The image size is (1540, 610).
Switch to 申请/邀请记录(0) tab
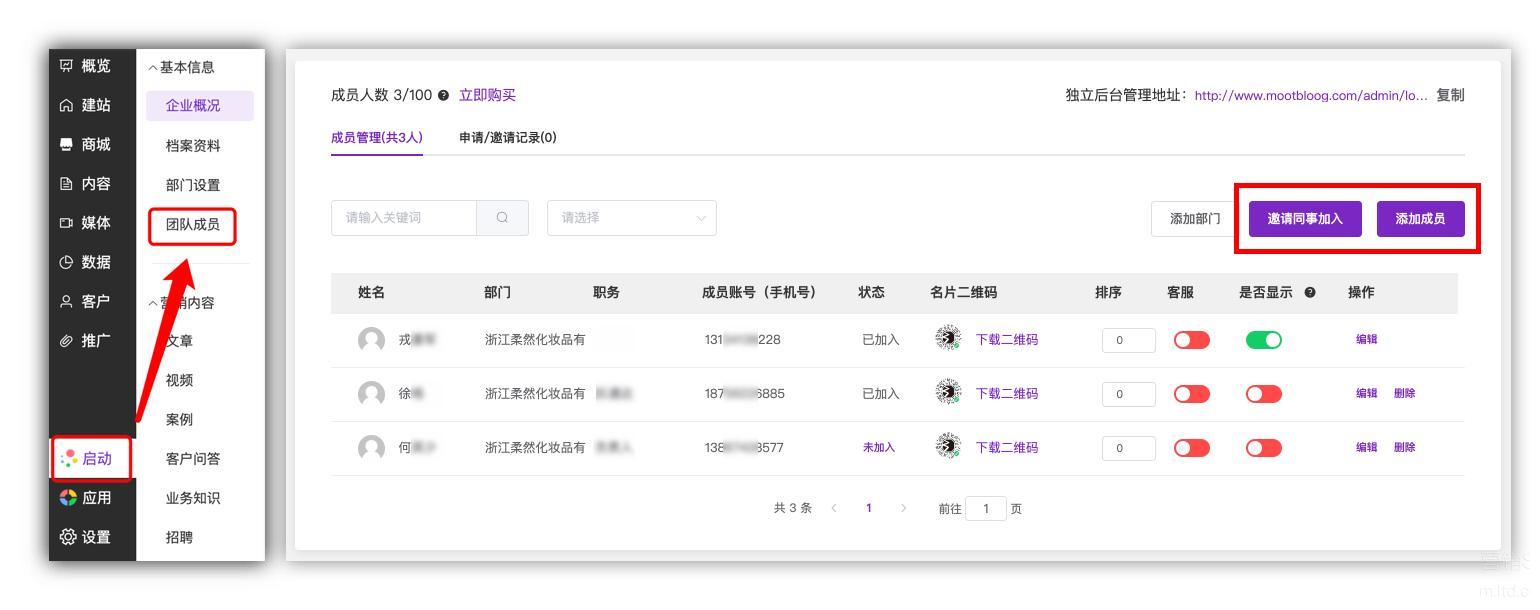coord(507,138)
